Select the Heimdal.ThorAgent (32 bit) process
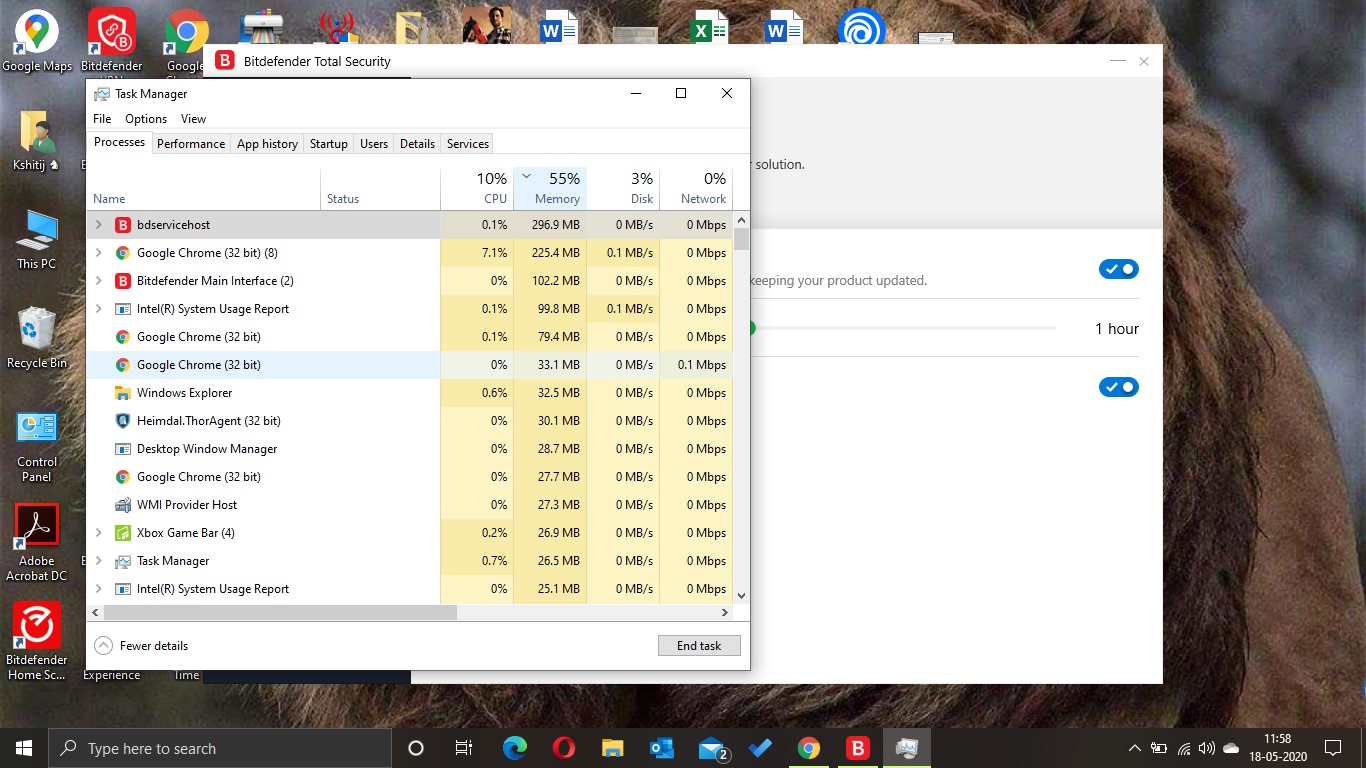Image resolution: width=1366 pixels, height=768 pixels. (x=410, y=421)
